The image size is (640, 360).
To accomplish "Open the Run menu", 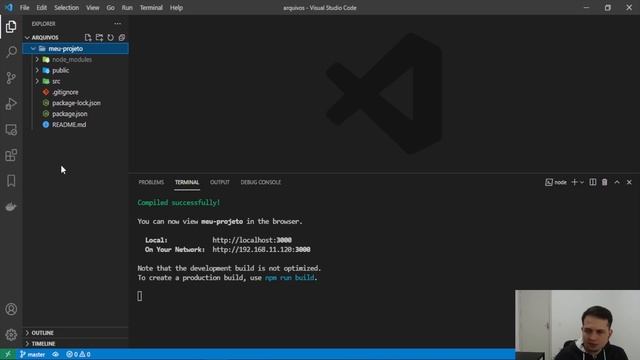I will click(x=127, y=8).
